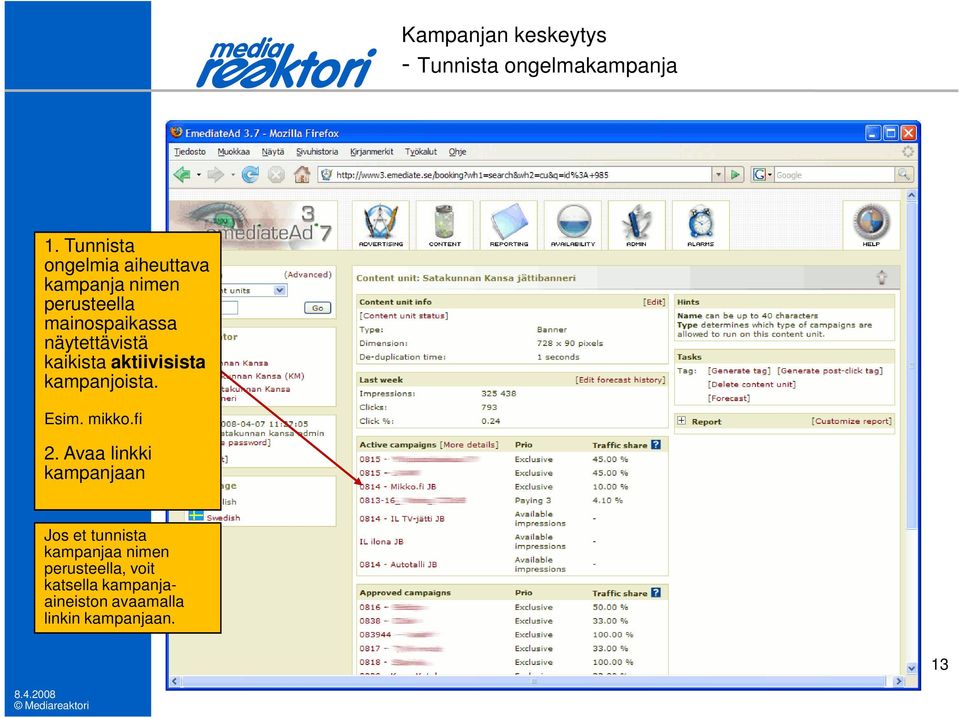
Task: Open the 0814 - IL TV-jätti JB campaign
Action: pos(402,519)
